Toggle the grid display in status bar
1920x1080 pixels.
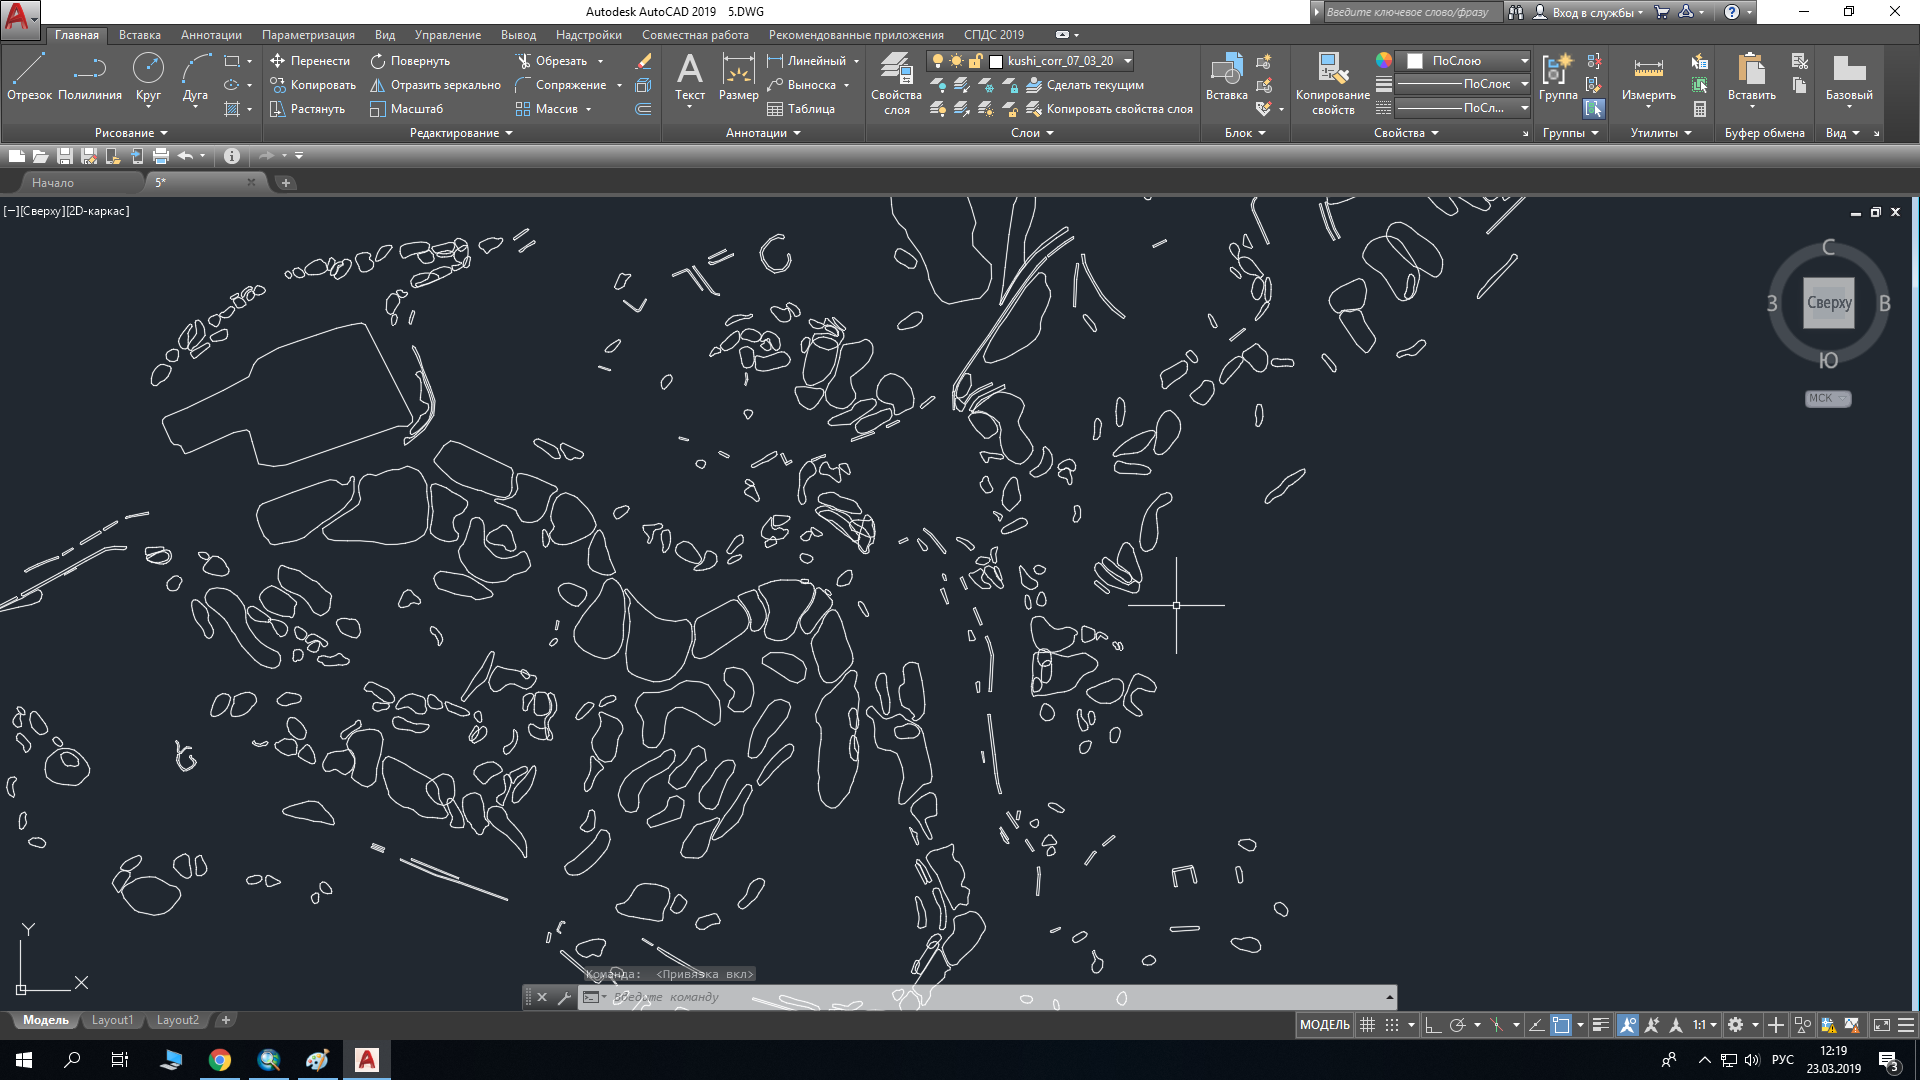pos(1367,1025)
